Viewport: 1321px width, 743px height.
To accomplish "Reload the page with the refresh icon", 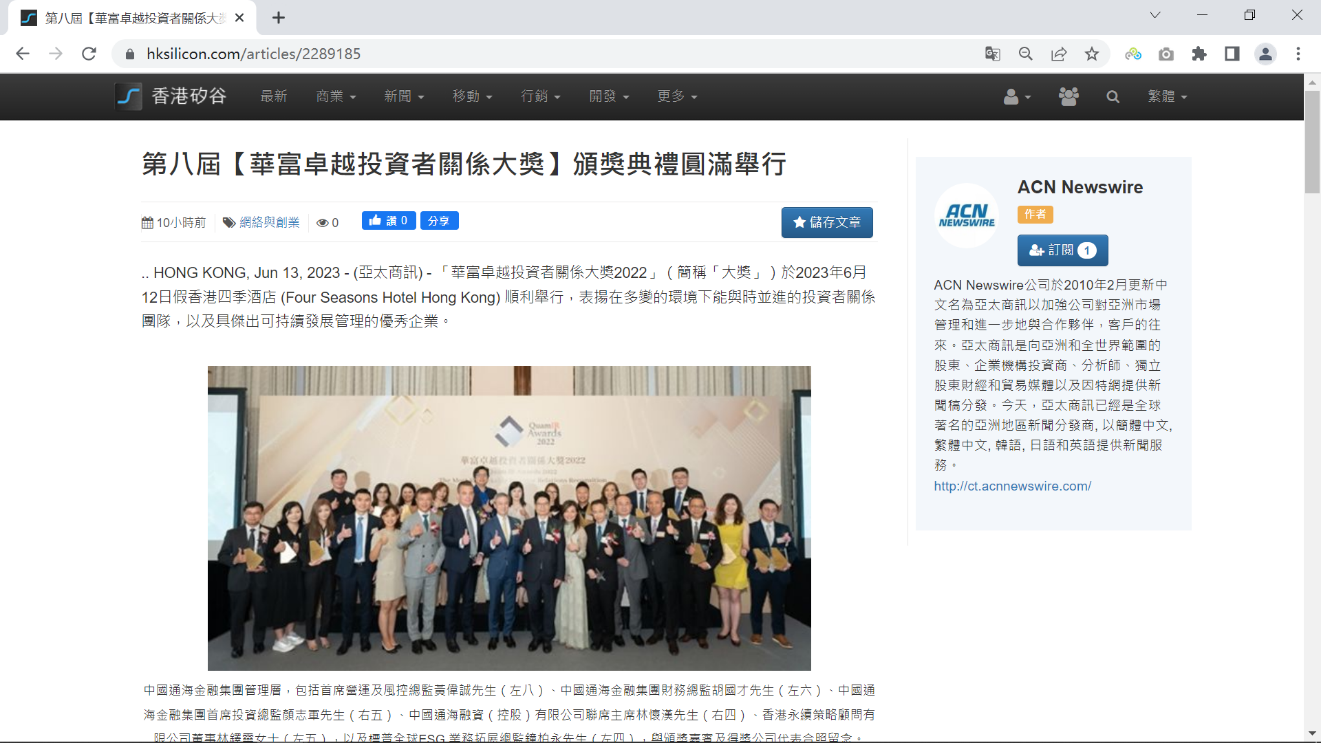I will click(x=89, y=54).
